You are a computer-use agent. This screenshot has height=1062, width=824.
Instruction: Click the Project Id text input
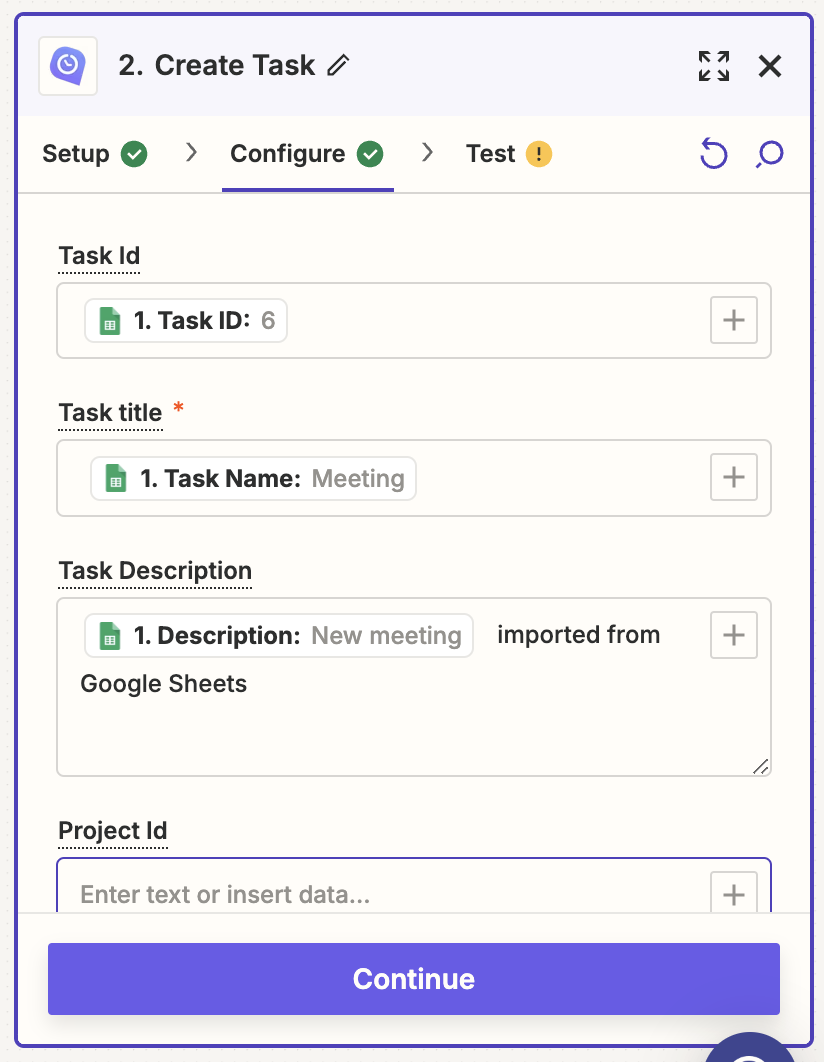point(300,894)
